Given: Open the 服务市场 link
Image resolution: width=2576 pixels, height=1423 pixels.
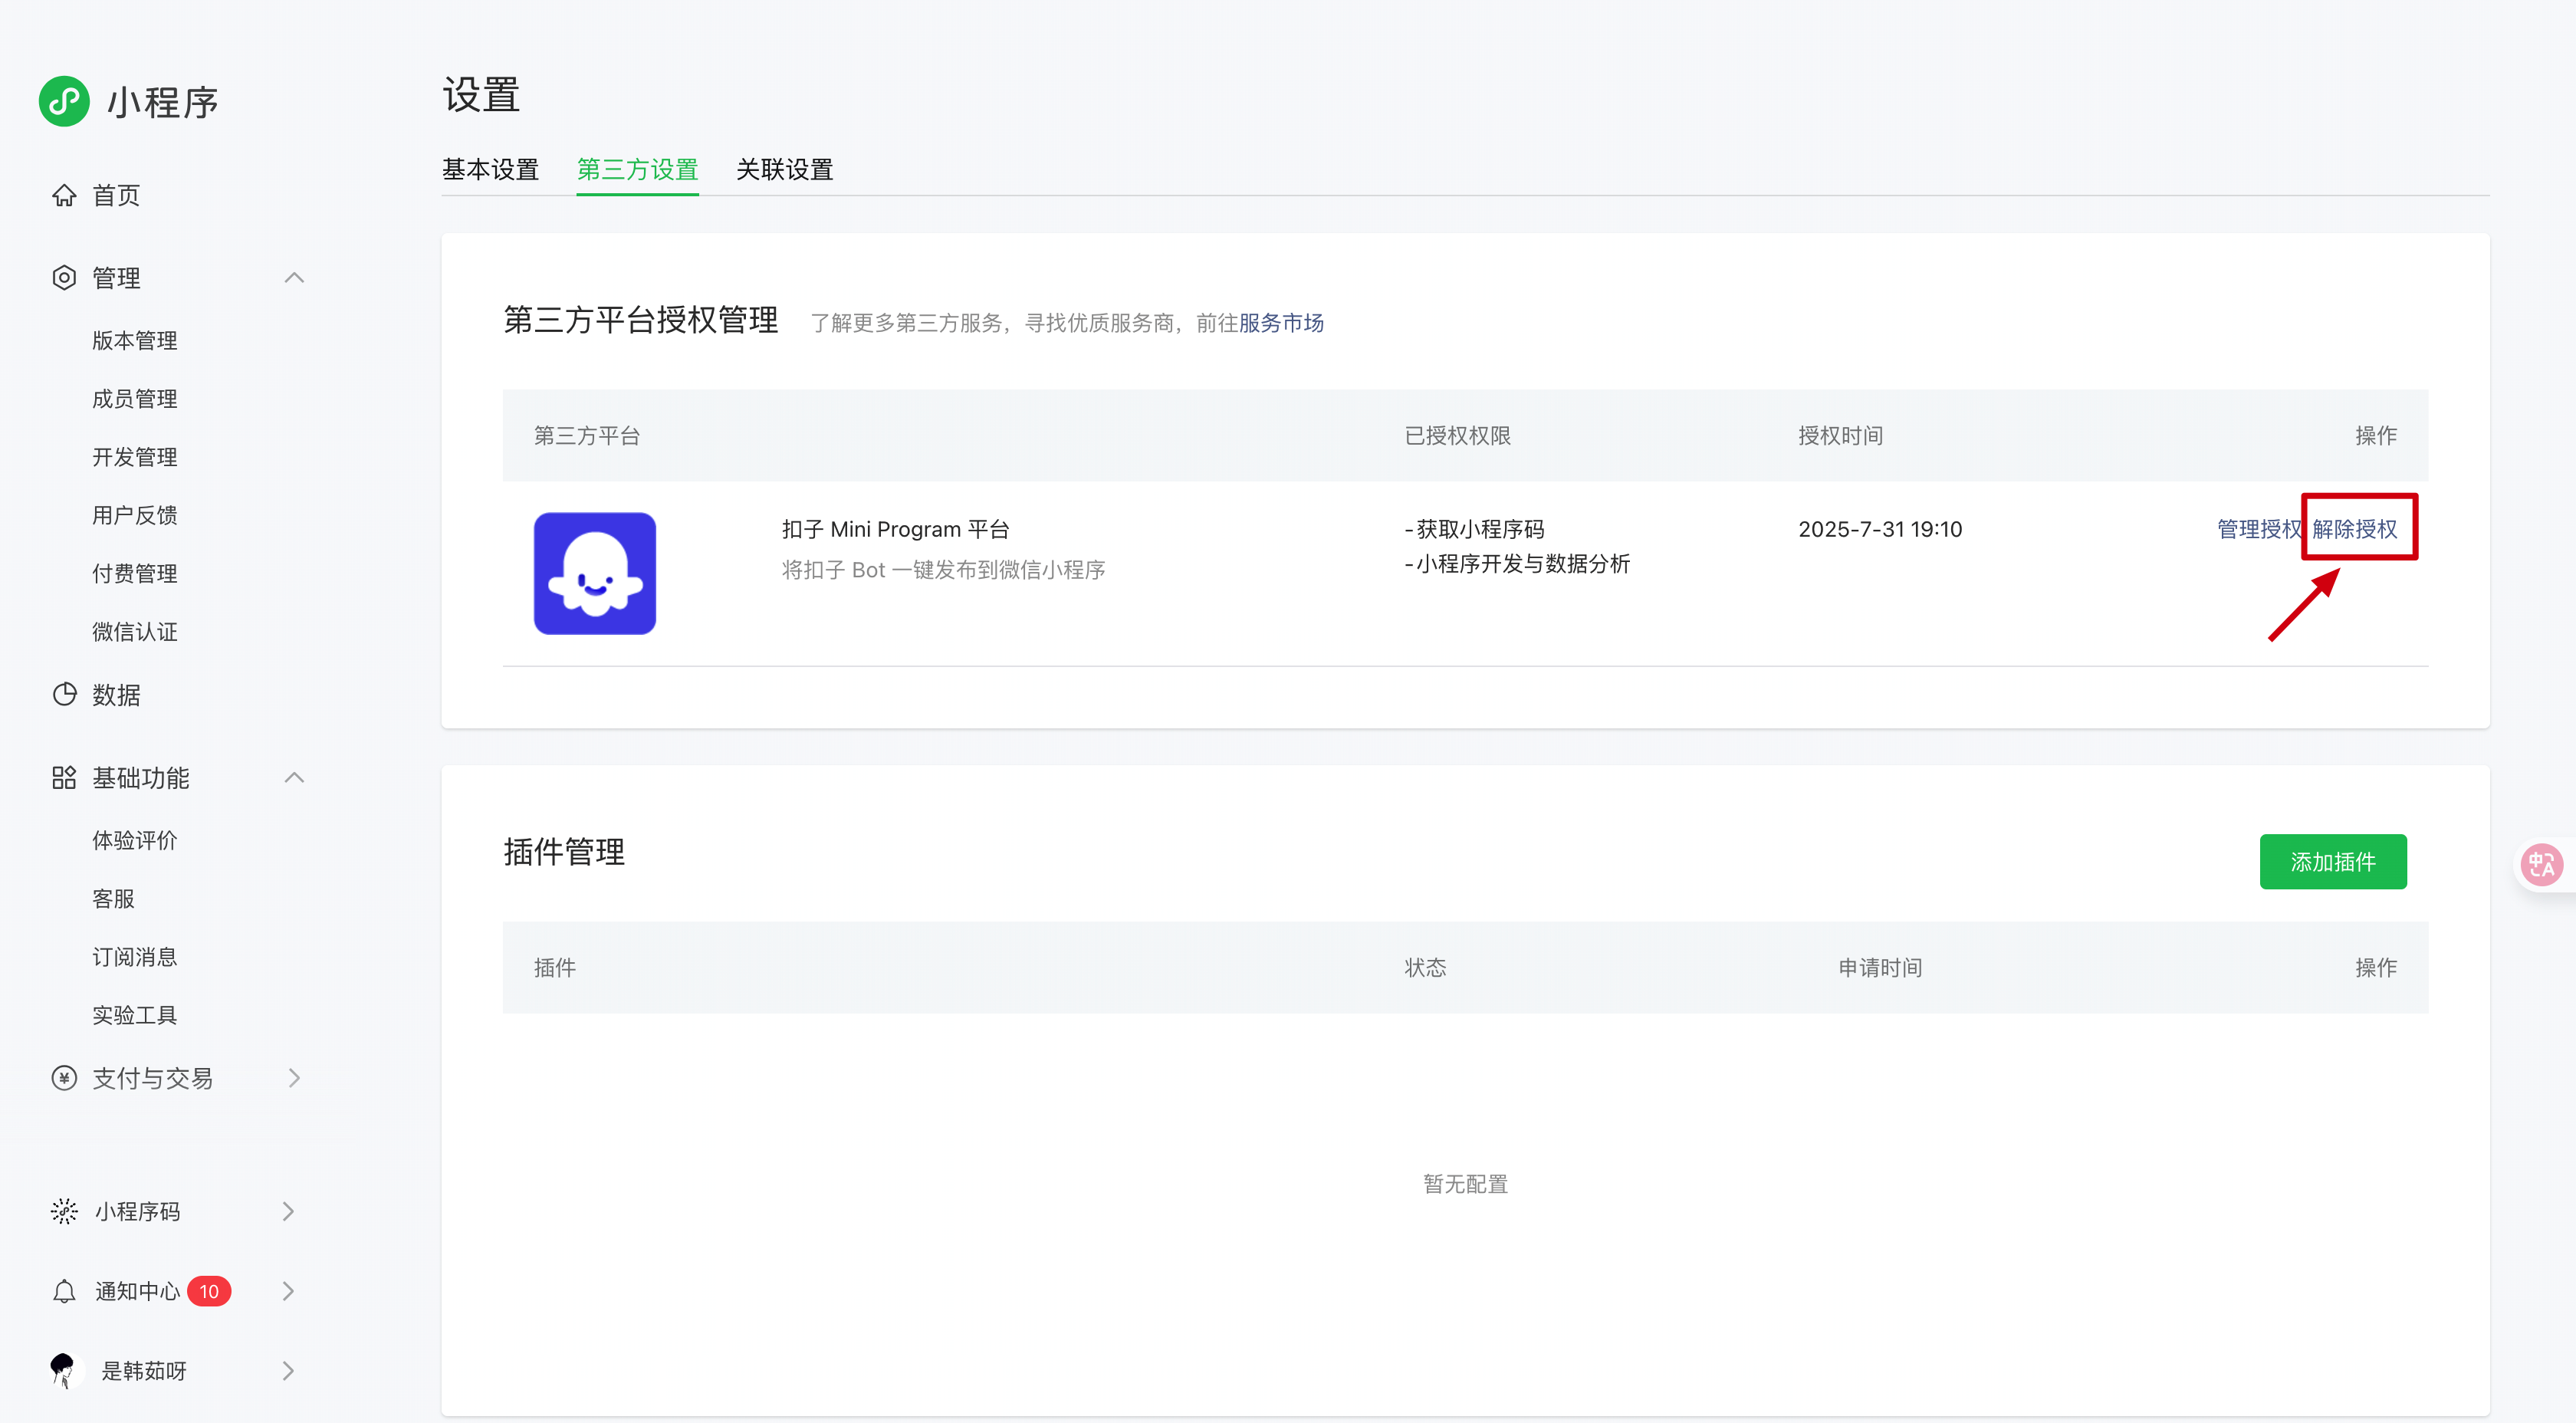Looking at the screenshot, I should [x=1280, y=323].
